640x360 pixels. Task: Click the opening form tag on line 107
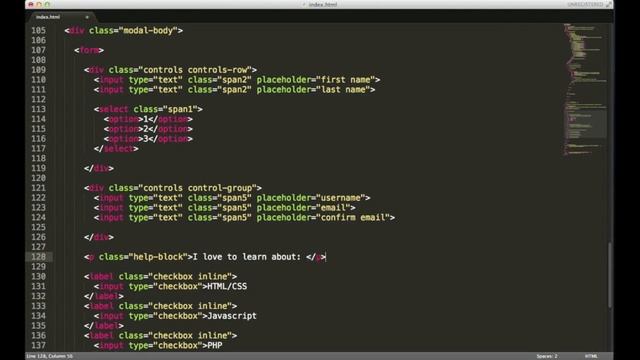click(x=89, y=50)
